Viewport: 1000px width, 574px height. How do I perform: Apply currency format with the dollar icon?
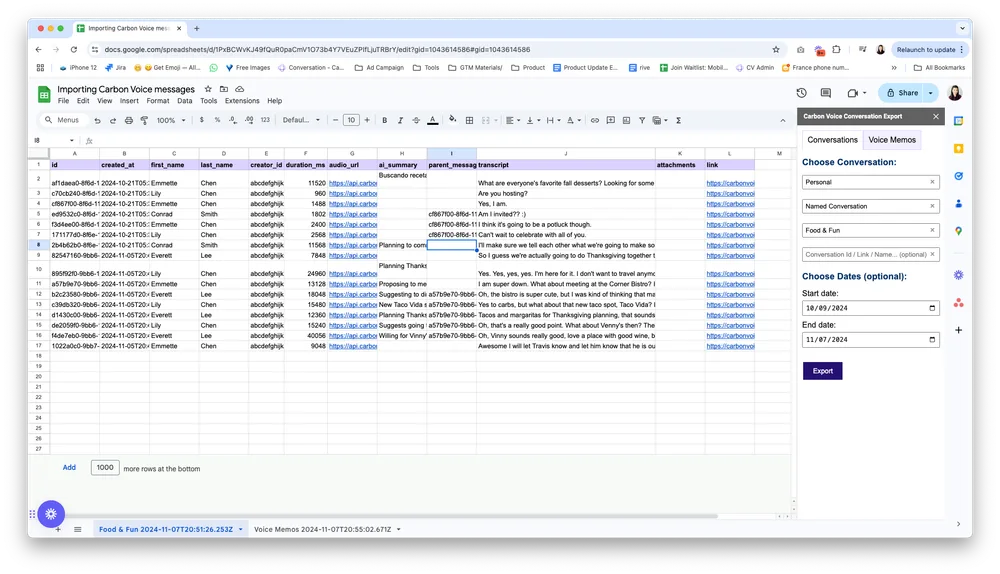[x=202, y=120]
